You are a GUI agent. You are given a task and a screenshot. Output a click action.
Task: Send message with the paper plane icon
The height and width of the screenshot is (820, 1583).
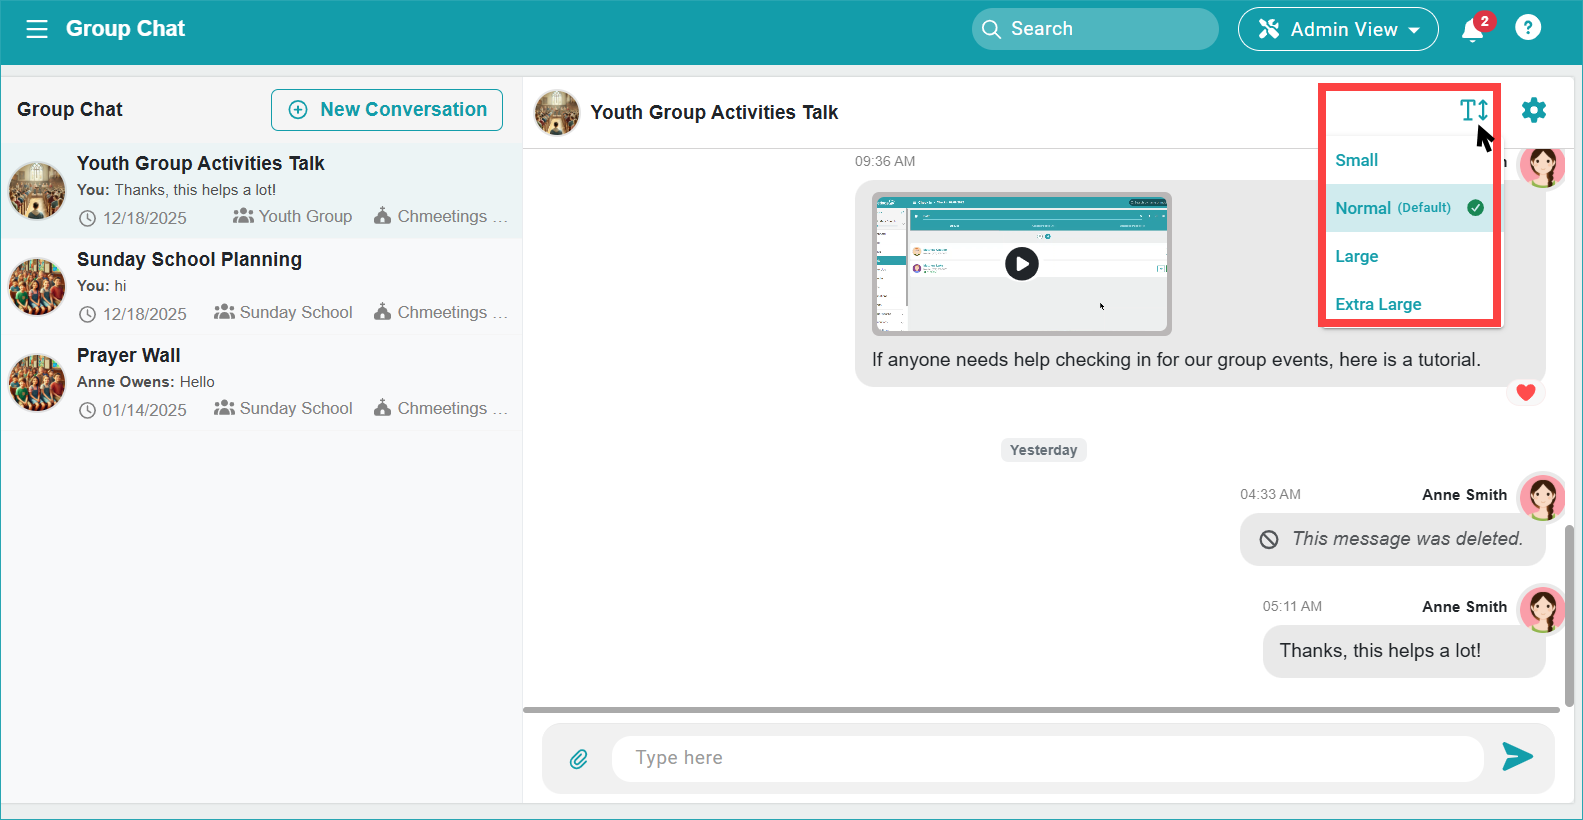click(1517, 757)
